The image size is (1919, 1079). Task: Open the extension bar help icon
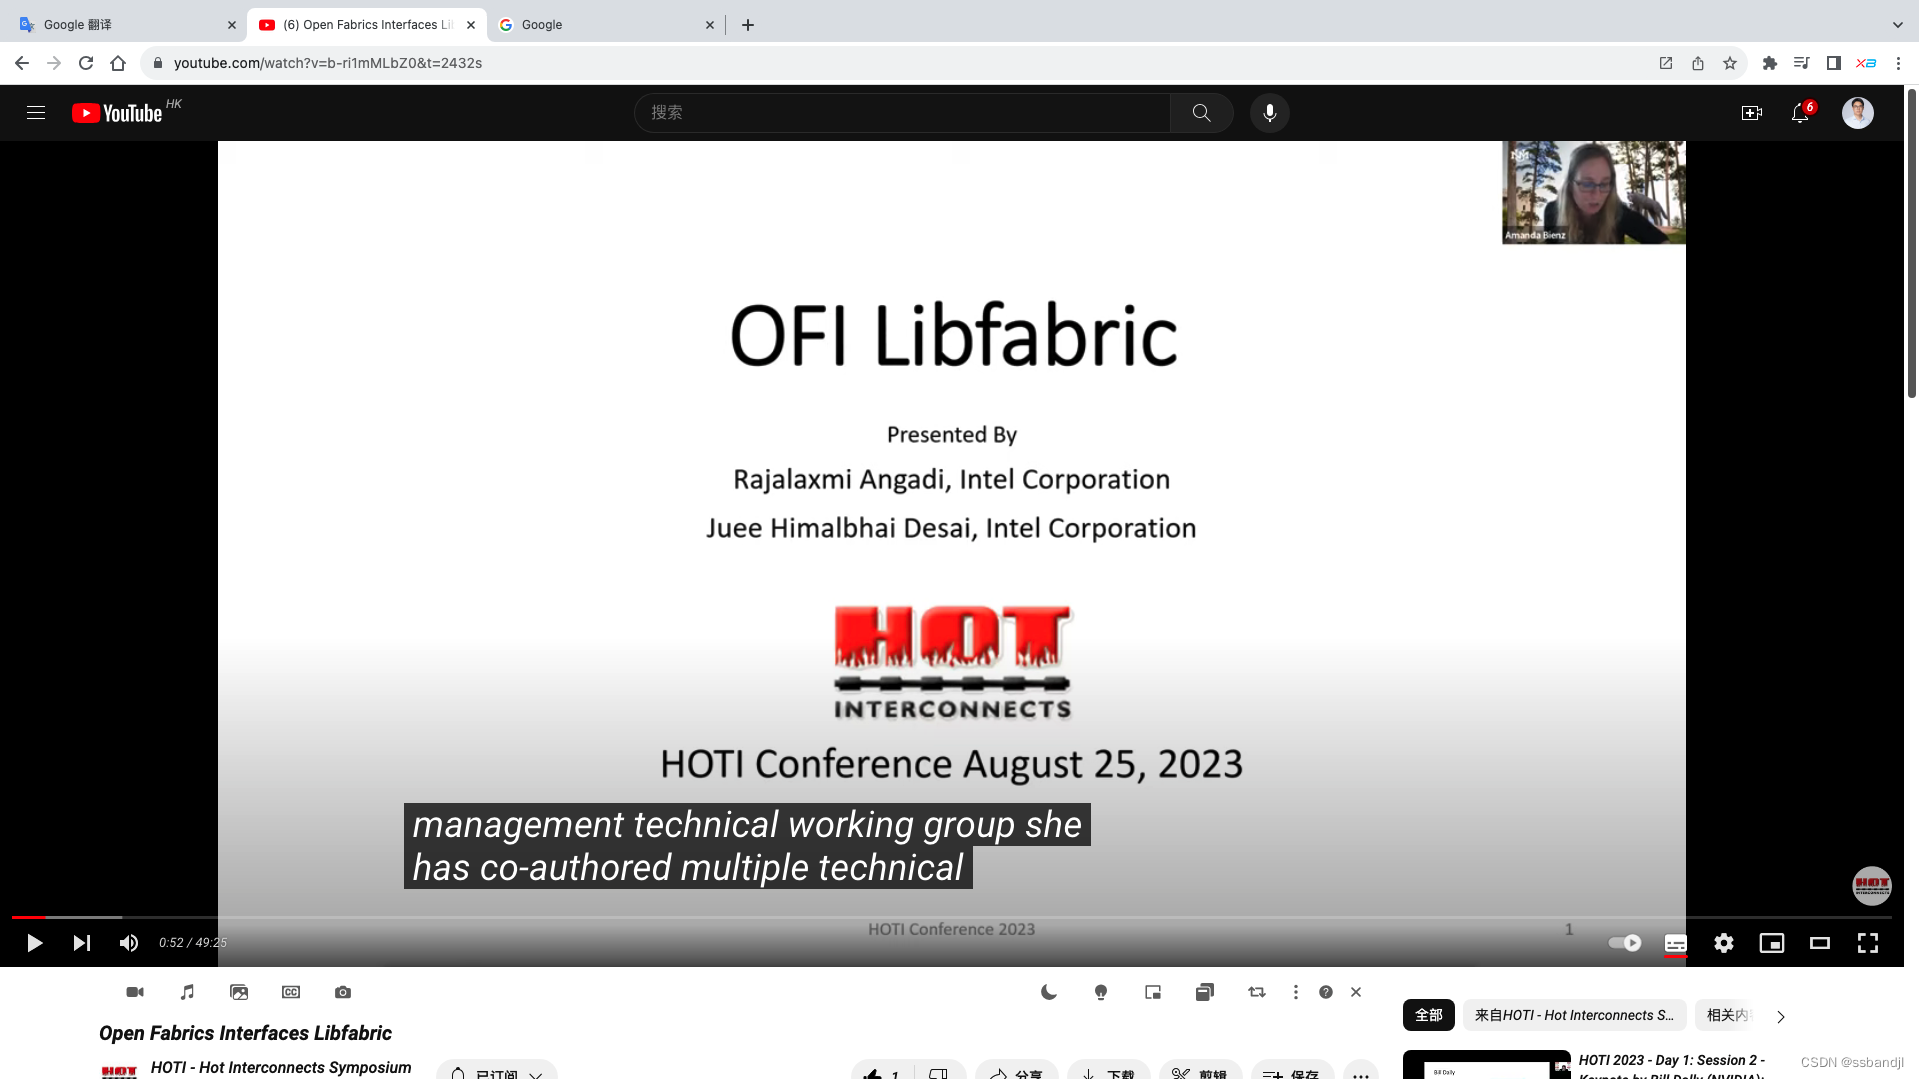click(x=1326, y=992)
